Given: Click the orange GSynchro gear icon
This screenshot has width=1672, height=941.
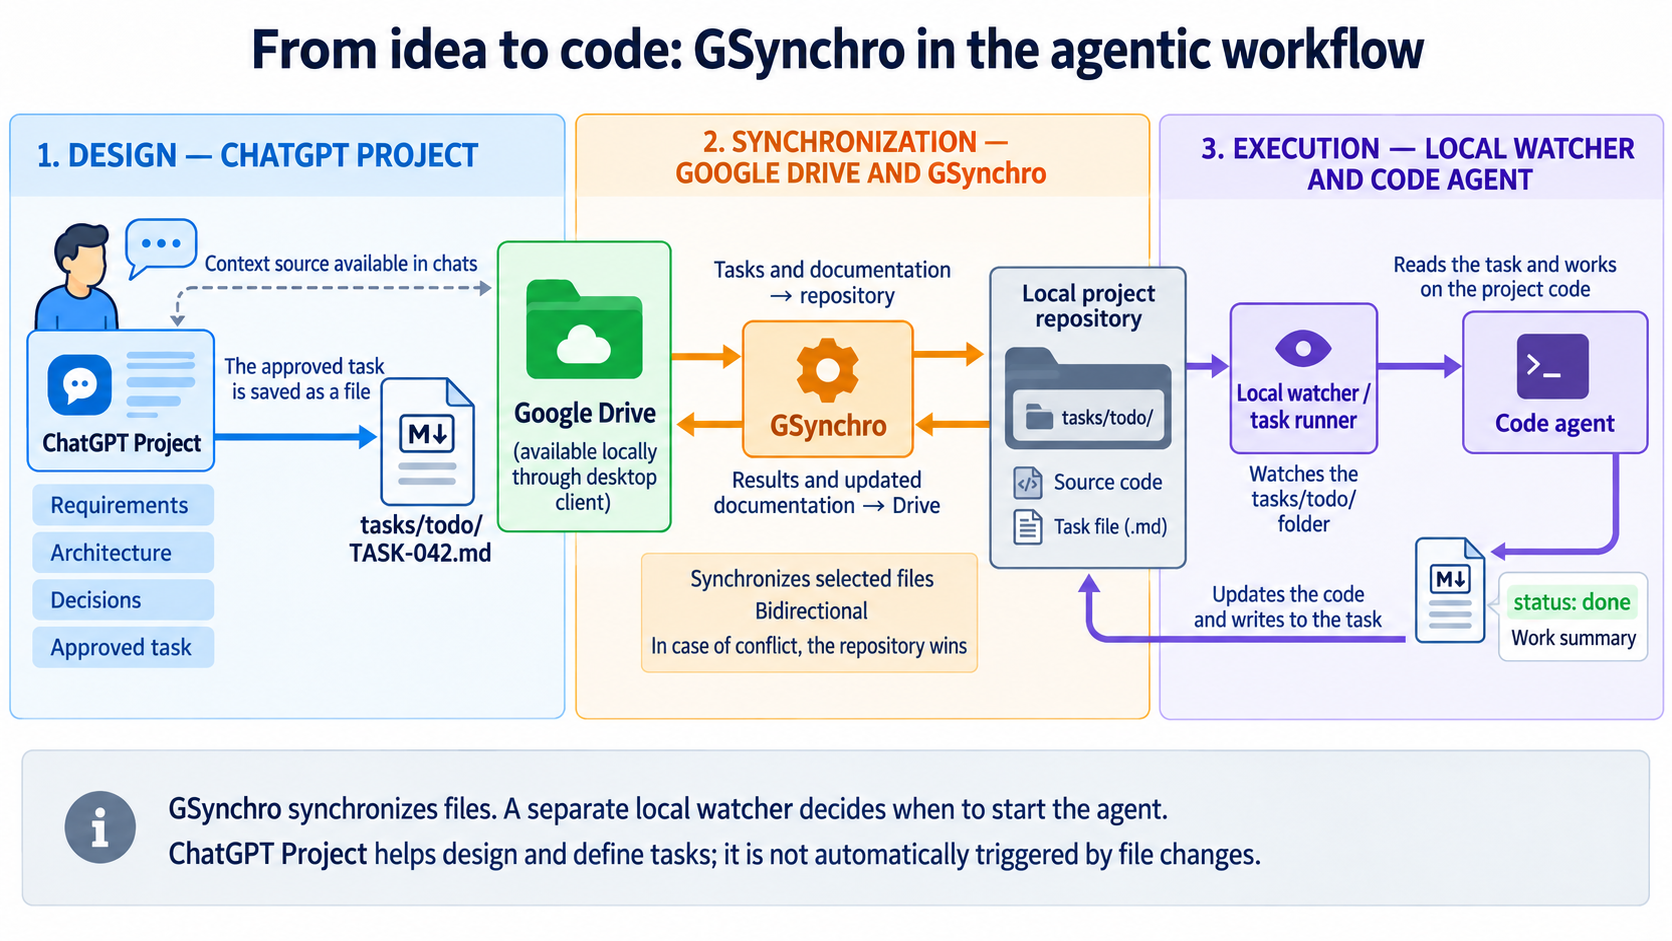Looking at the screenshot, I should [827, 370].
